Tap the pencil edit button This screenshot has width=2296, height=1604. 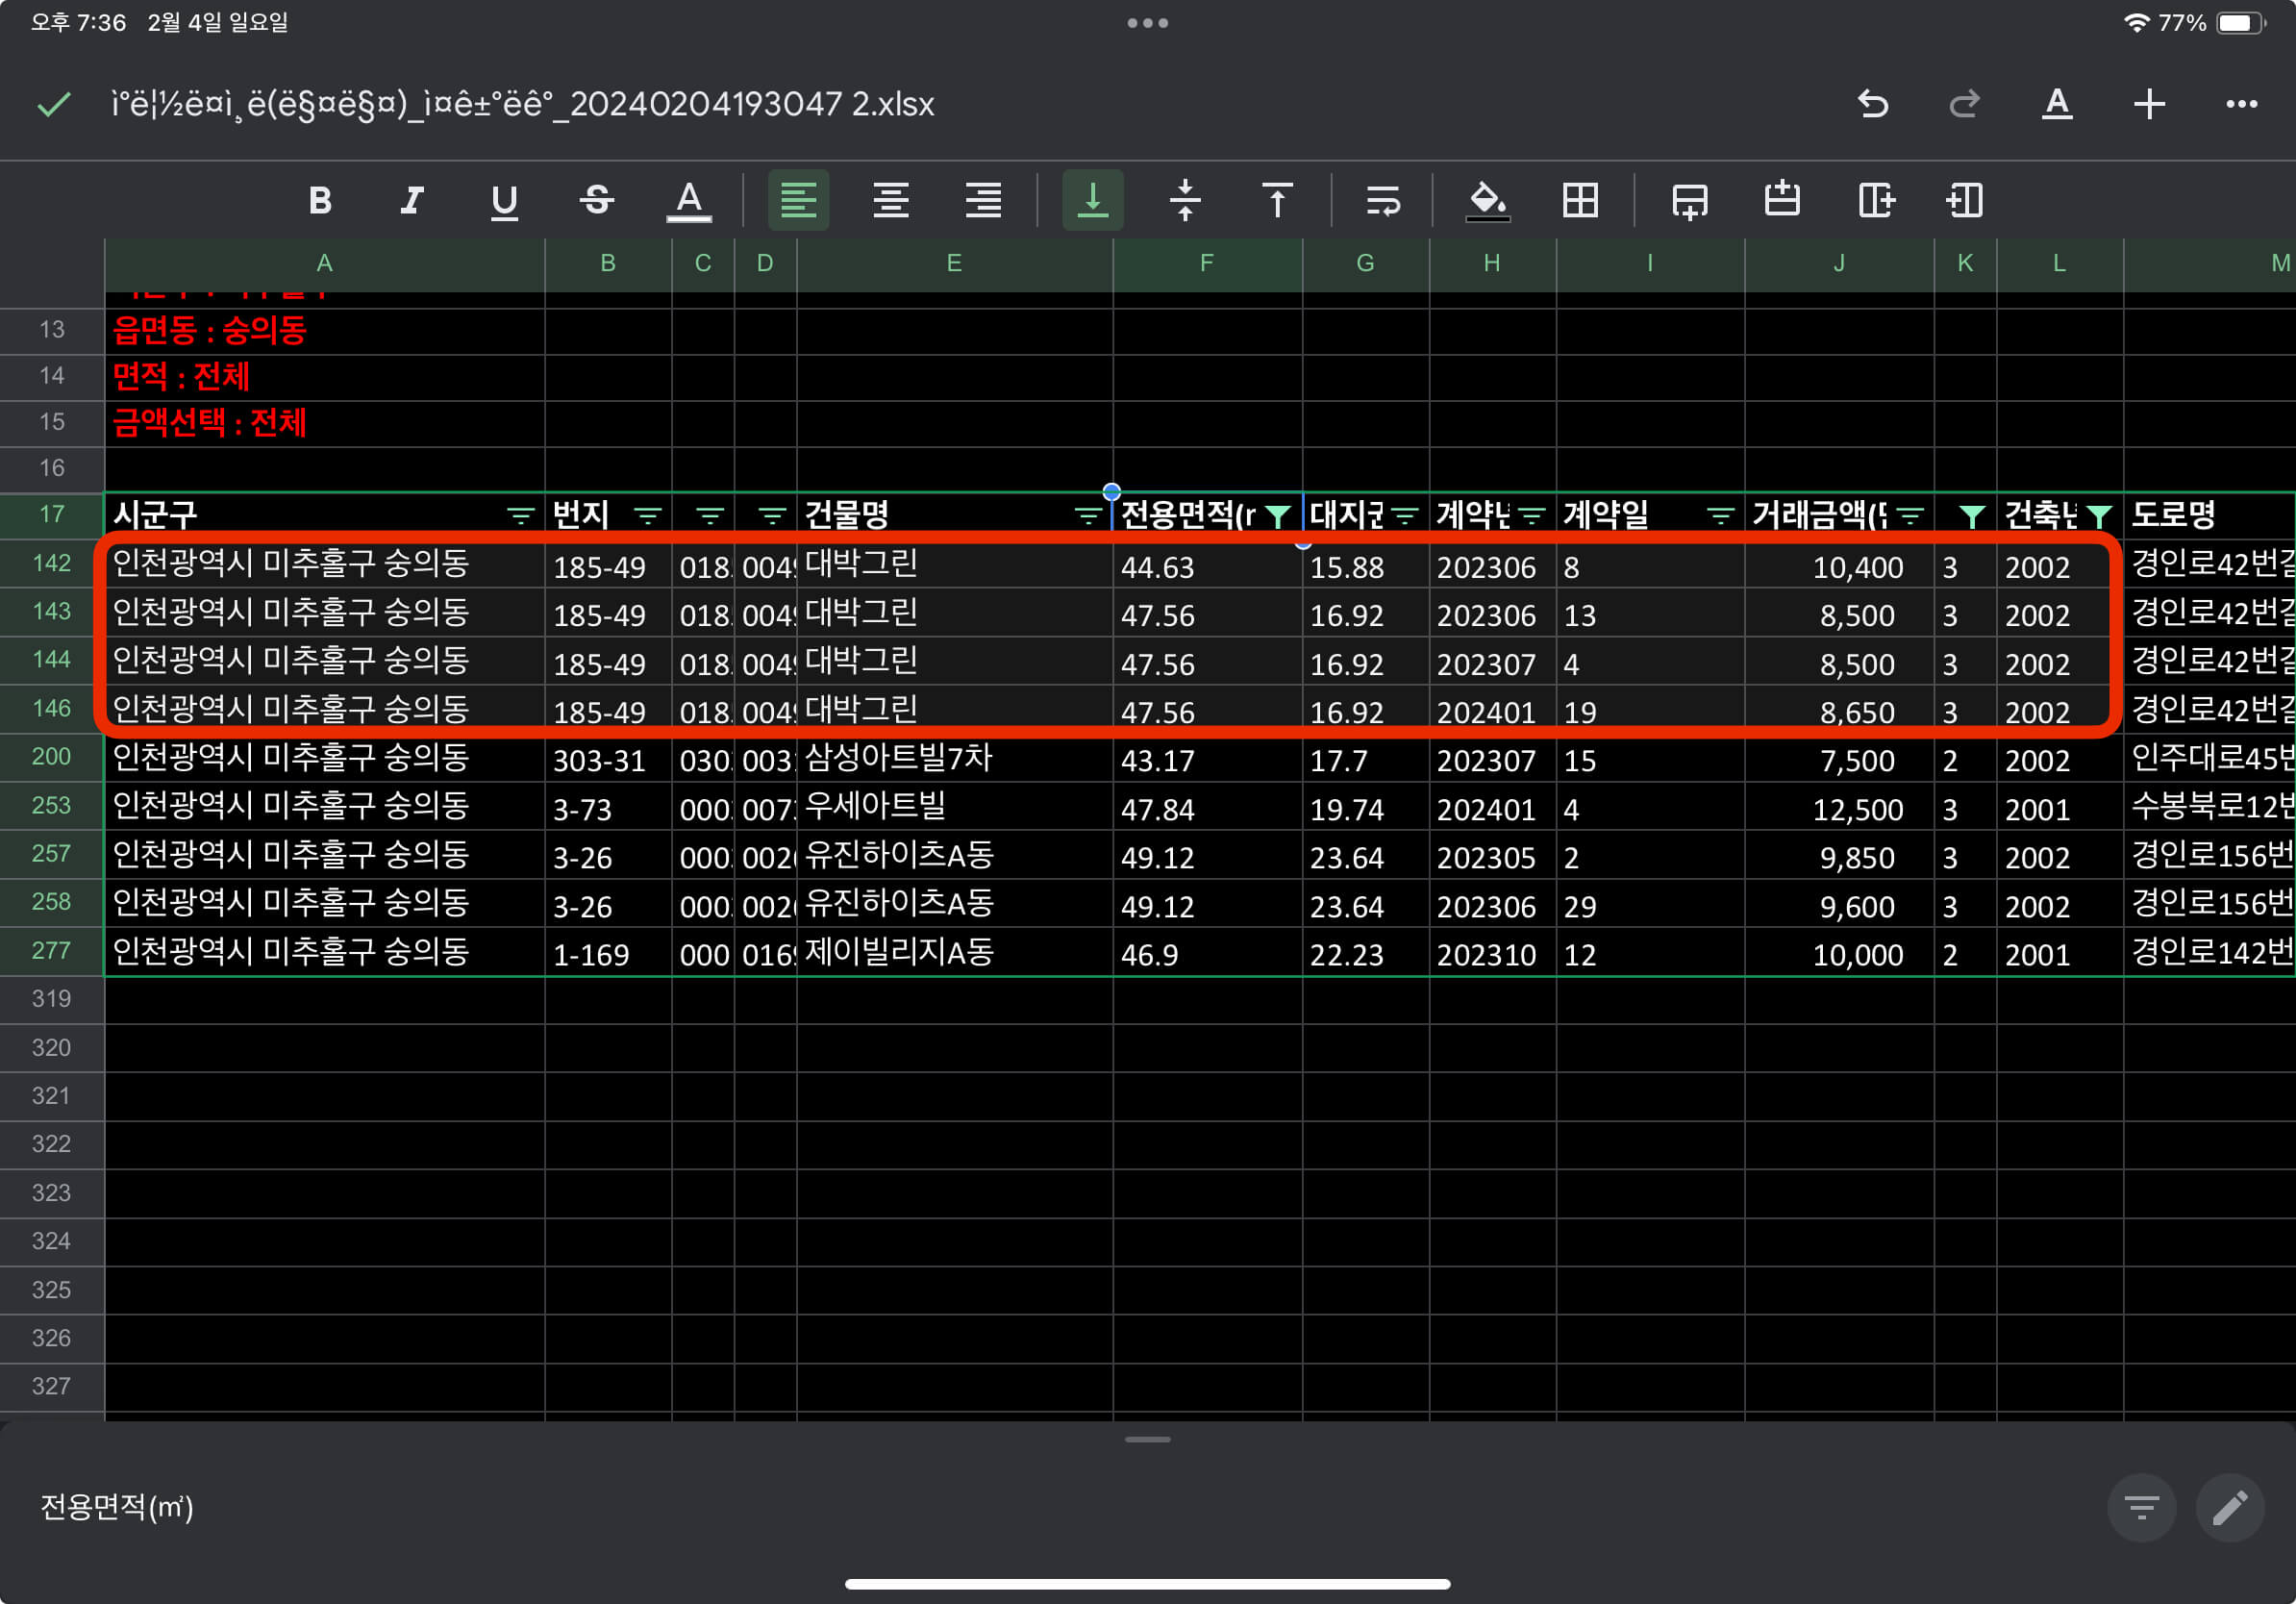coord(2229,1507)
